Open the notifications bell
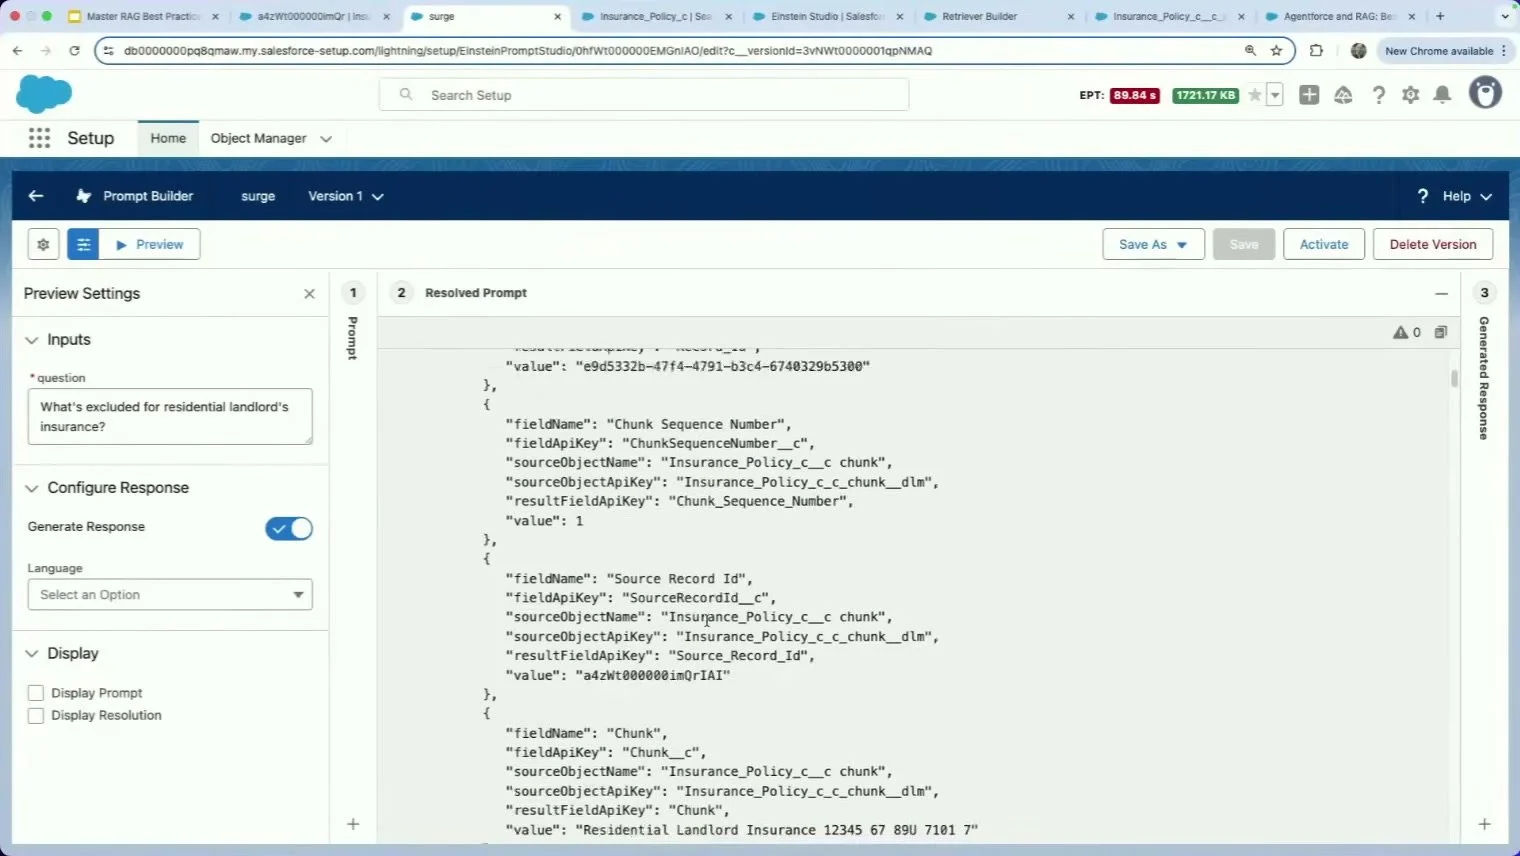 1442,95
